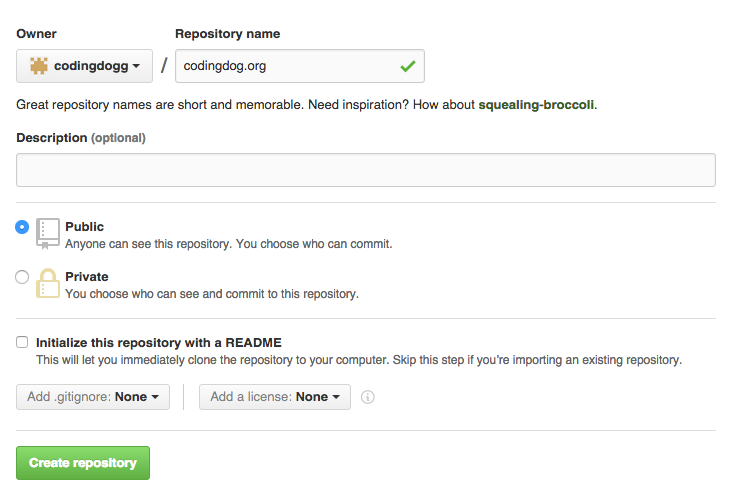Expand the Add a license dropdown
This screenshot has height=503, width=735.
[275, 397]
